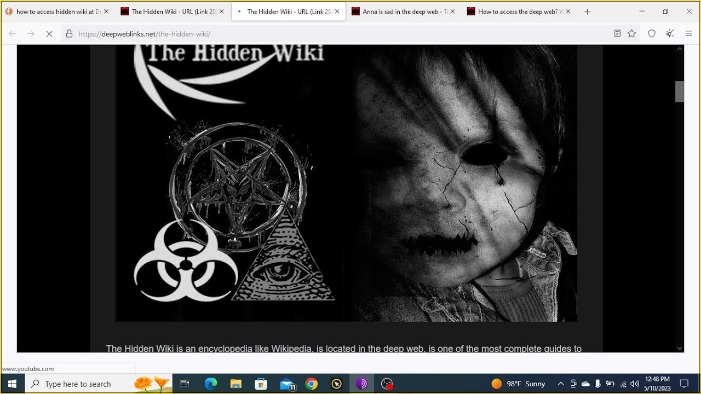The image size is (701, 394).
Task: Open the shield protection icon
Action: (651, 34)
